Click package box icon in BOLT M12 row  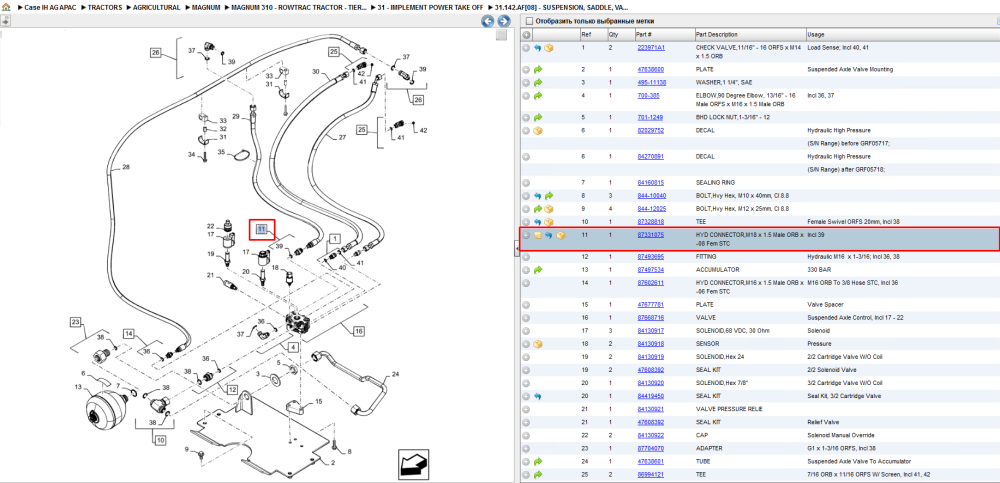click(x=548, y=209)
